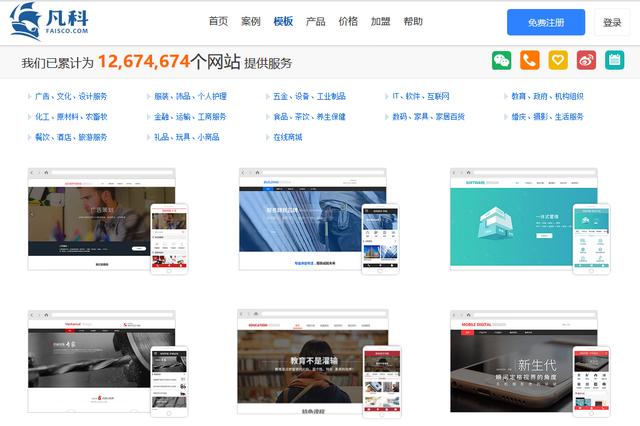This screenshot has height=426, width=640.
Task: Open the grayscale mechanical drill template
Action: (x=108, y=363)
